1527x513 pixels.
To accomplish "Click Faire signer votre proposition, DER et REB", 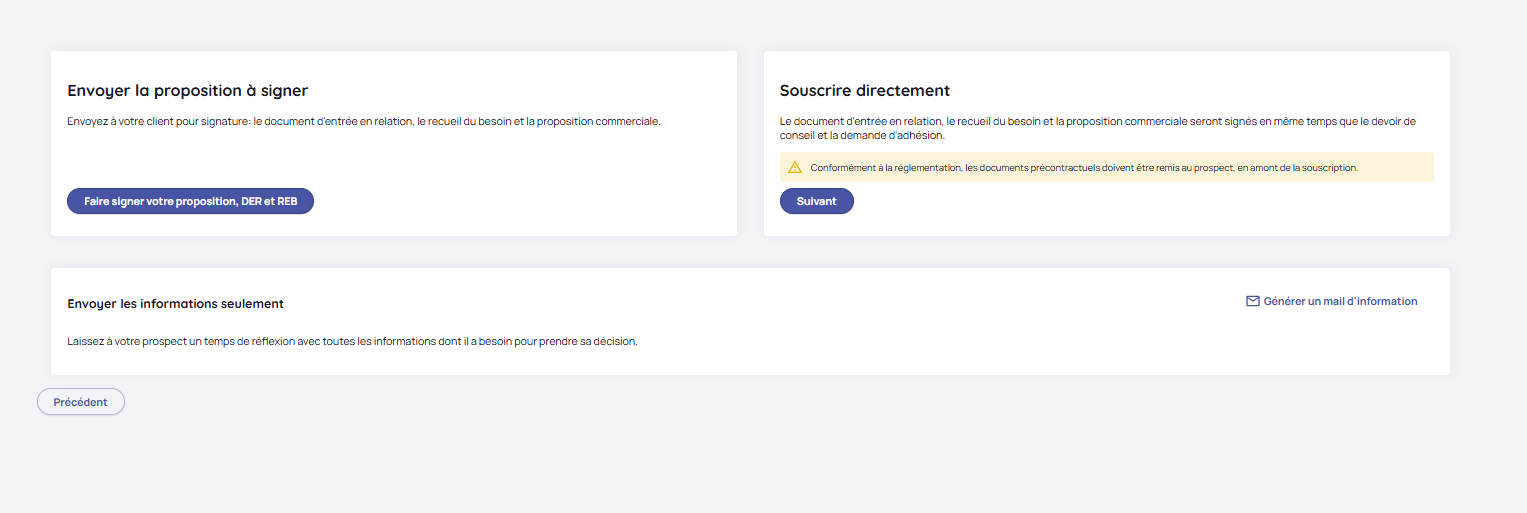I will click(x=190, y=201).
